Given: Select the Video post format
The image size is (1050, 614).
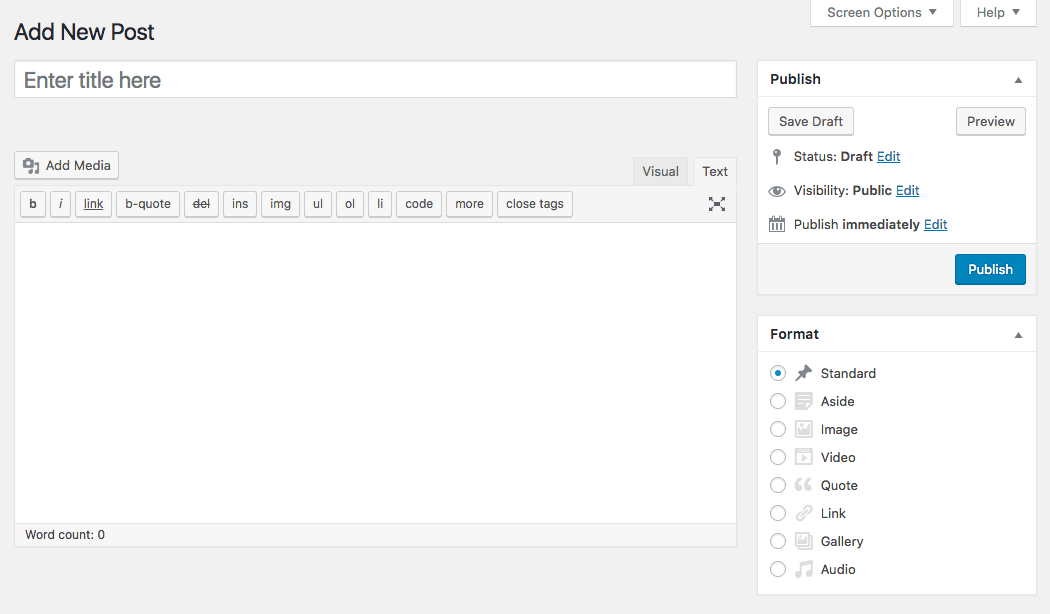Looking at the screenshot, I should coord(778,457).
